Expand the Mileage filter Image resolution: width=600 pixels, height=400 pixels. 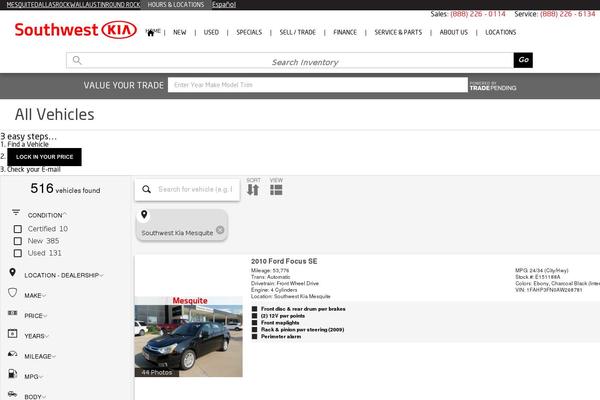click(x=40, y=356)
